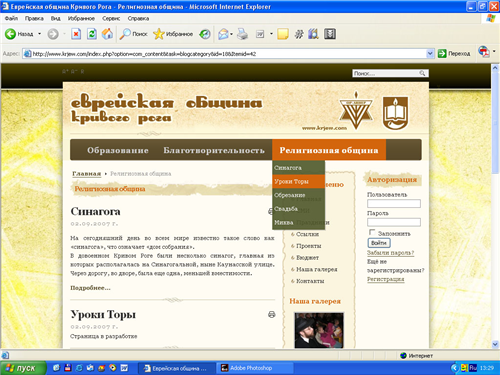The width and height of the screenshot is (500, 375).
Task: Go to Home page icon
Action: click(x=107, y=34)
